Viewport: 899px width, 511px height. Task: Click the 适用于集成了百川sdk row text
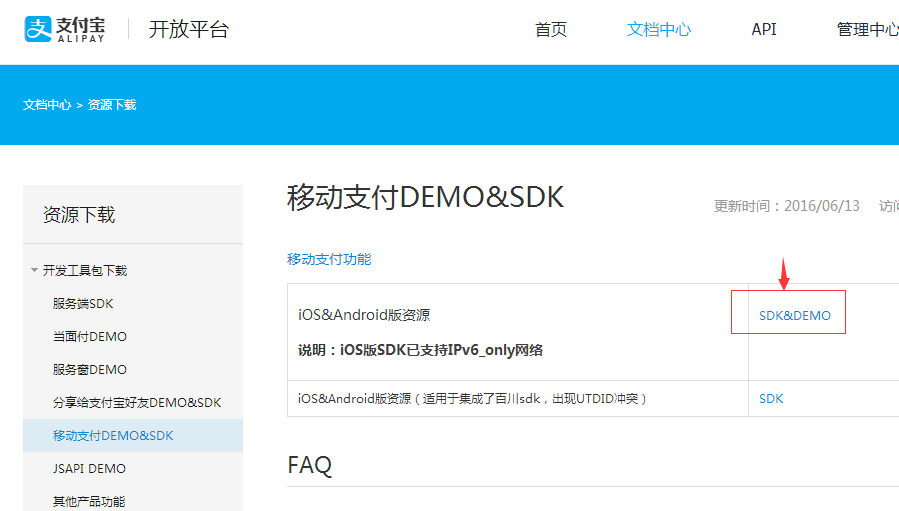coord(472,399)
